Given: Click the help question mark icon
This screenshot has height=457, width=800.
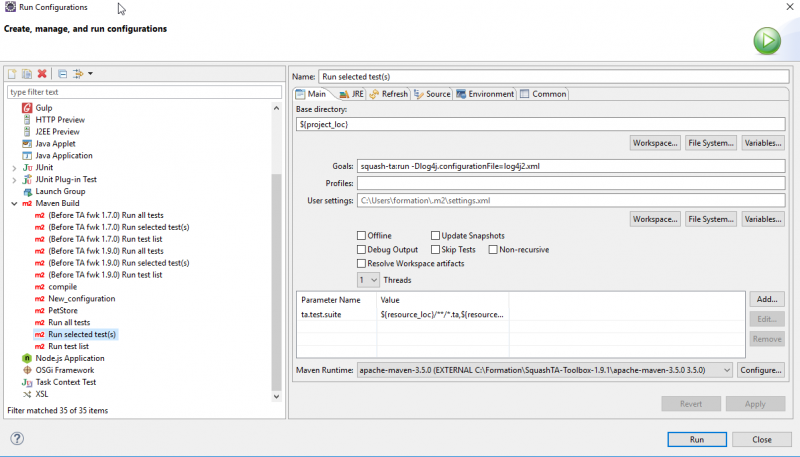Looking at the screenshot, I should (x=17, y=439).
